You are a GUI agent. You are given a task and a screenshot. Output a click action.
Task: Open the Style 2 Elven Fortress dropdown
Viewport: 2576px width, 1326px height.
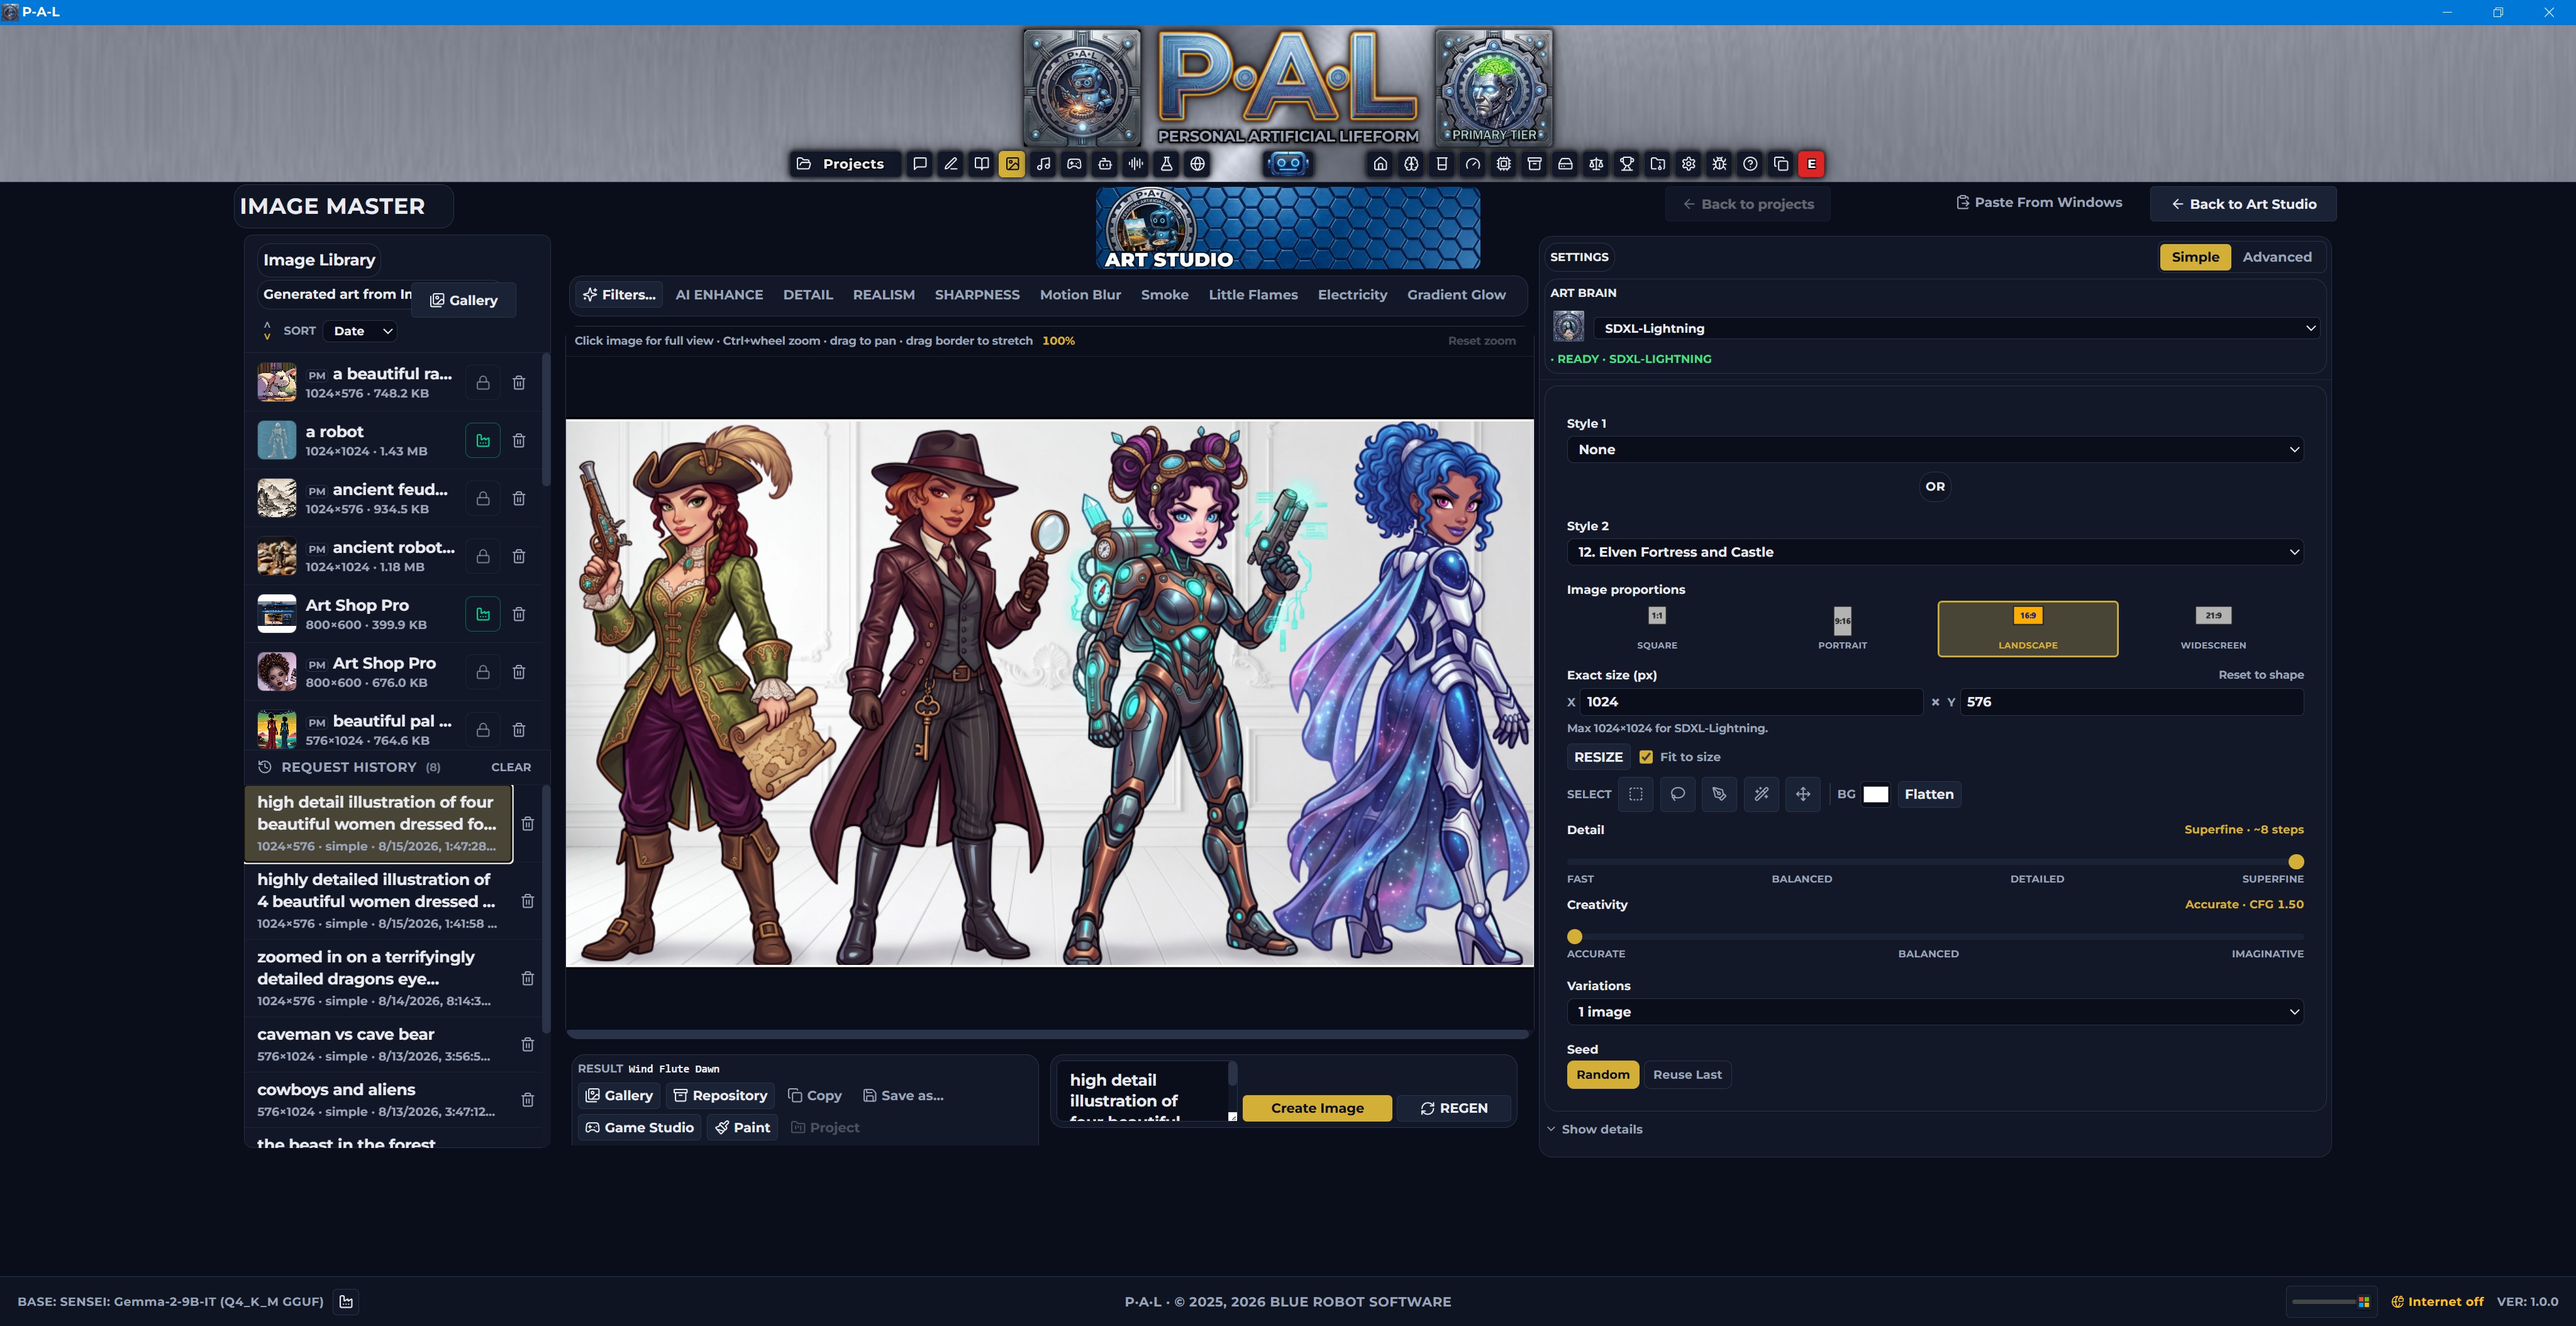tap(1935, 552)
